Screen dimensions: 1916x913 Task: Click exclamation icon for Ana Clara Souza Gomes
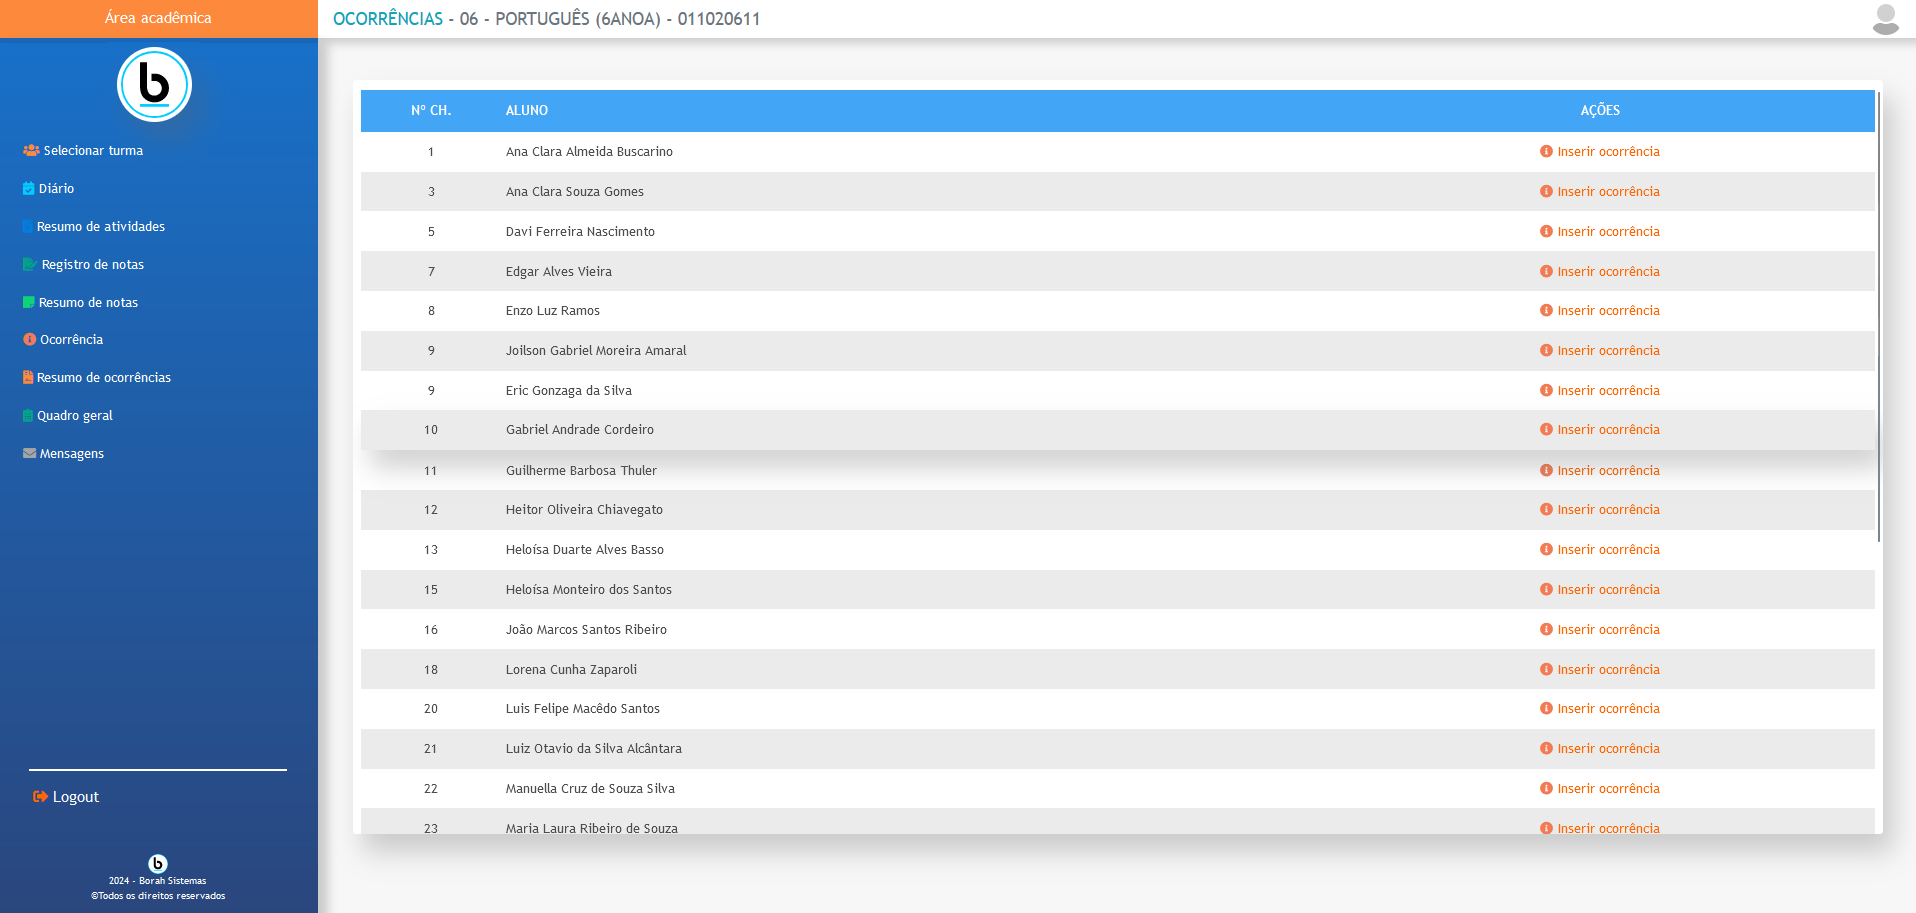point(1546,191)
